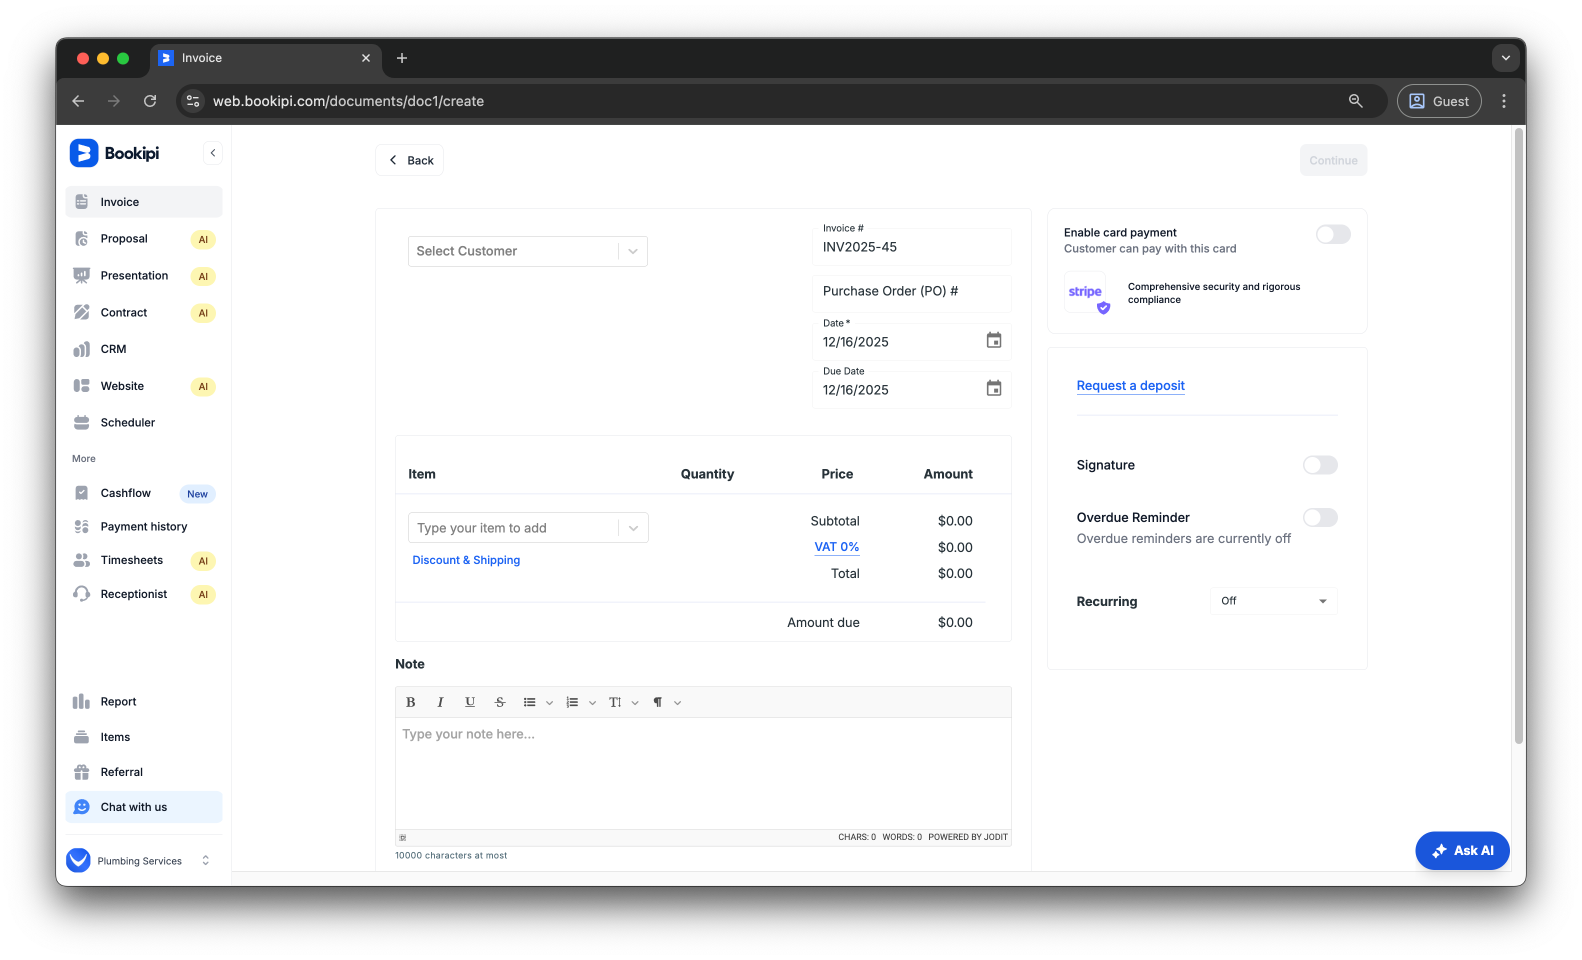Open the Due Date calendar picker icon
The width and height of the screenshot is (1582, 960).
(994, 388)
